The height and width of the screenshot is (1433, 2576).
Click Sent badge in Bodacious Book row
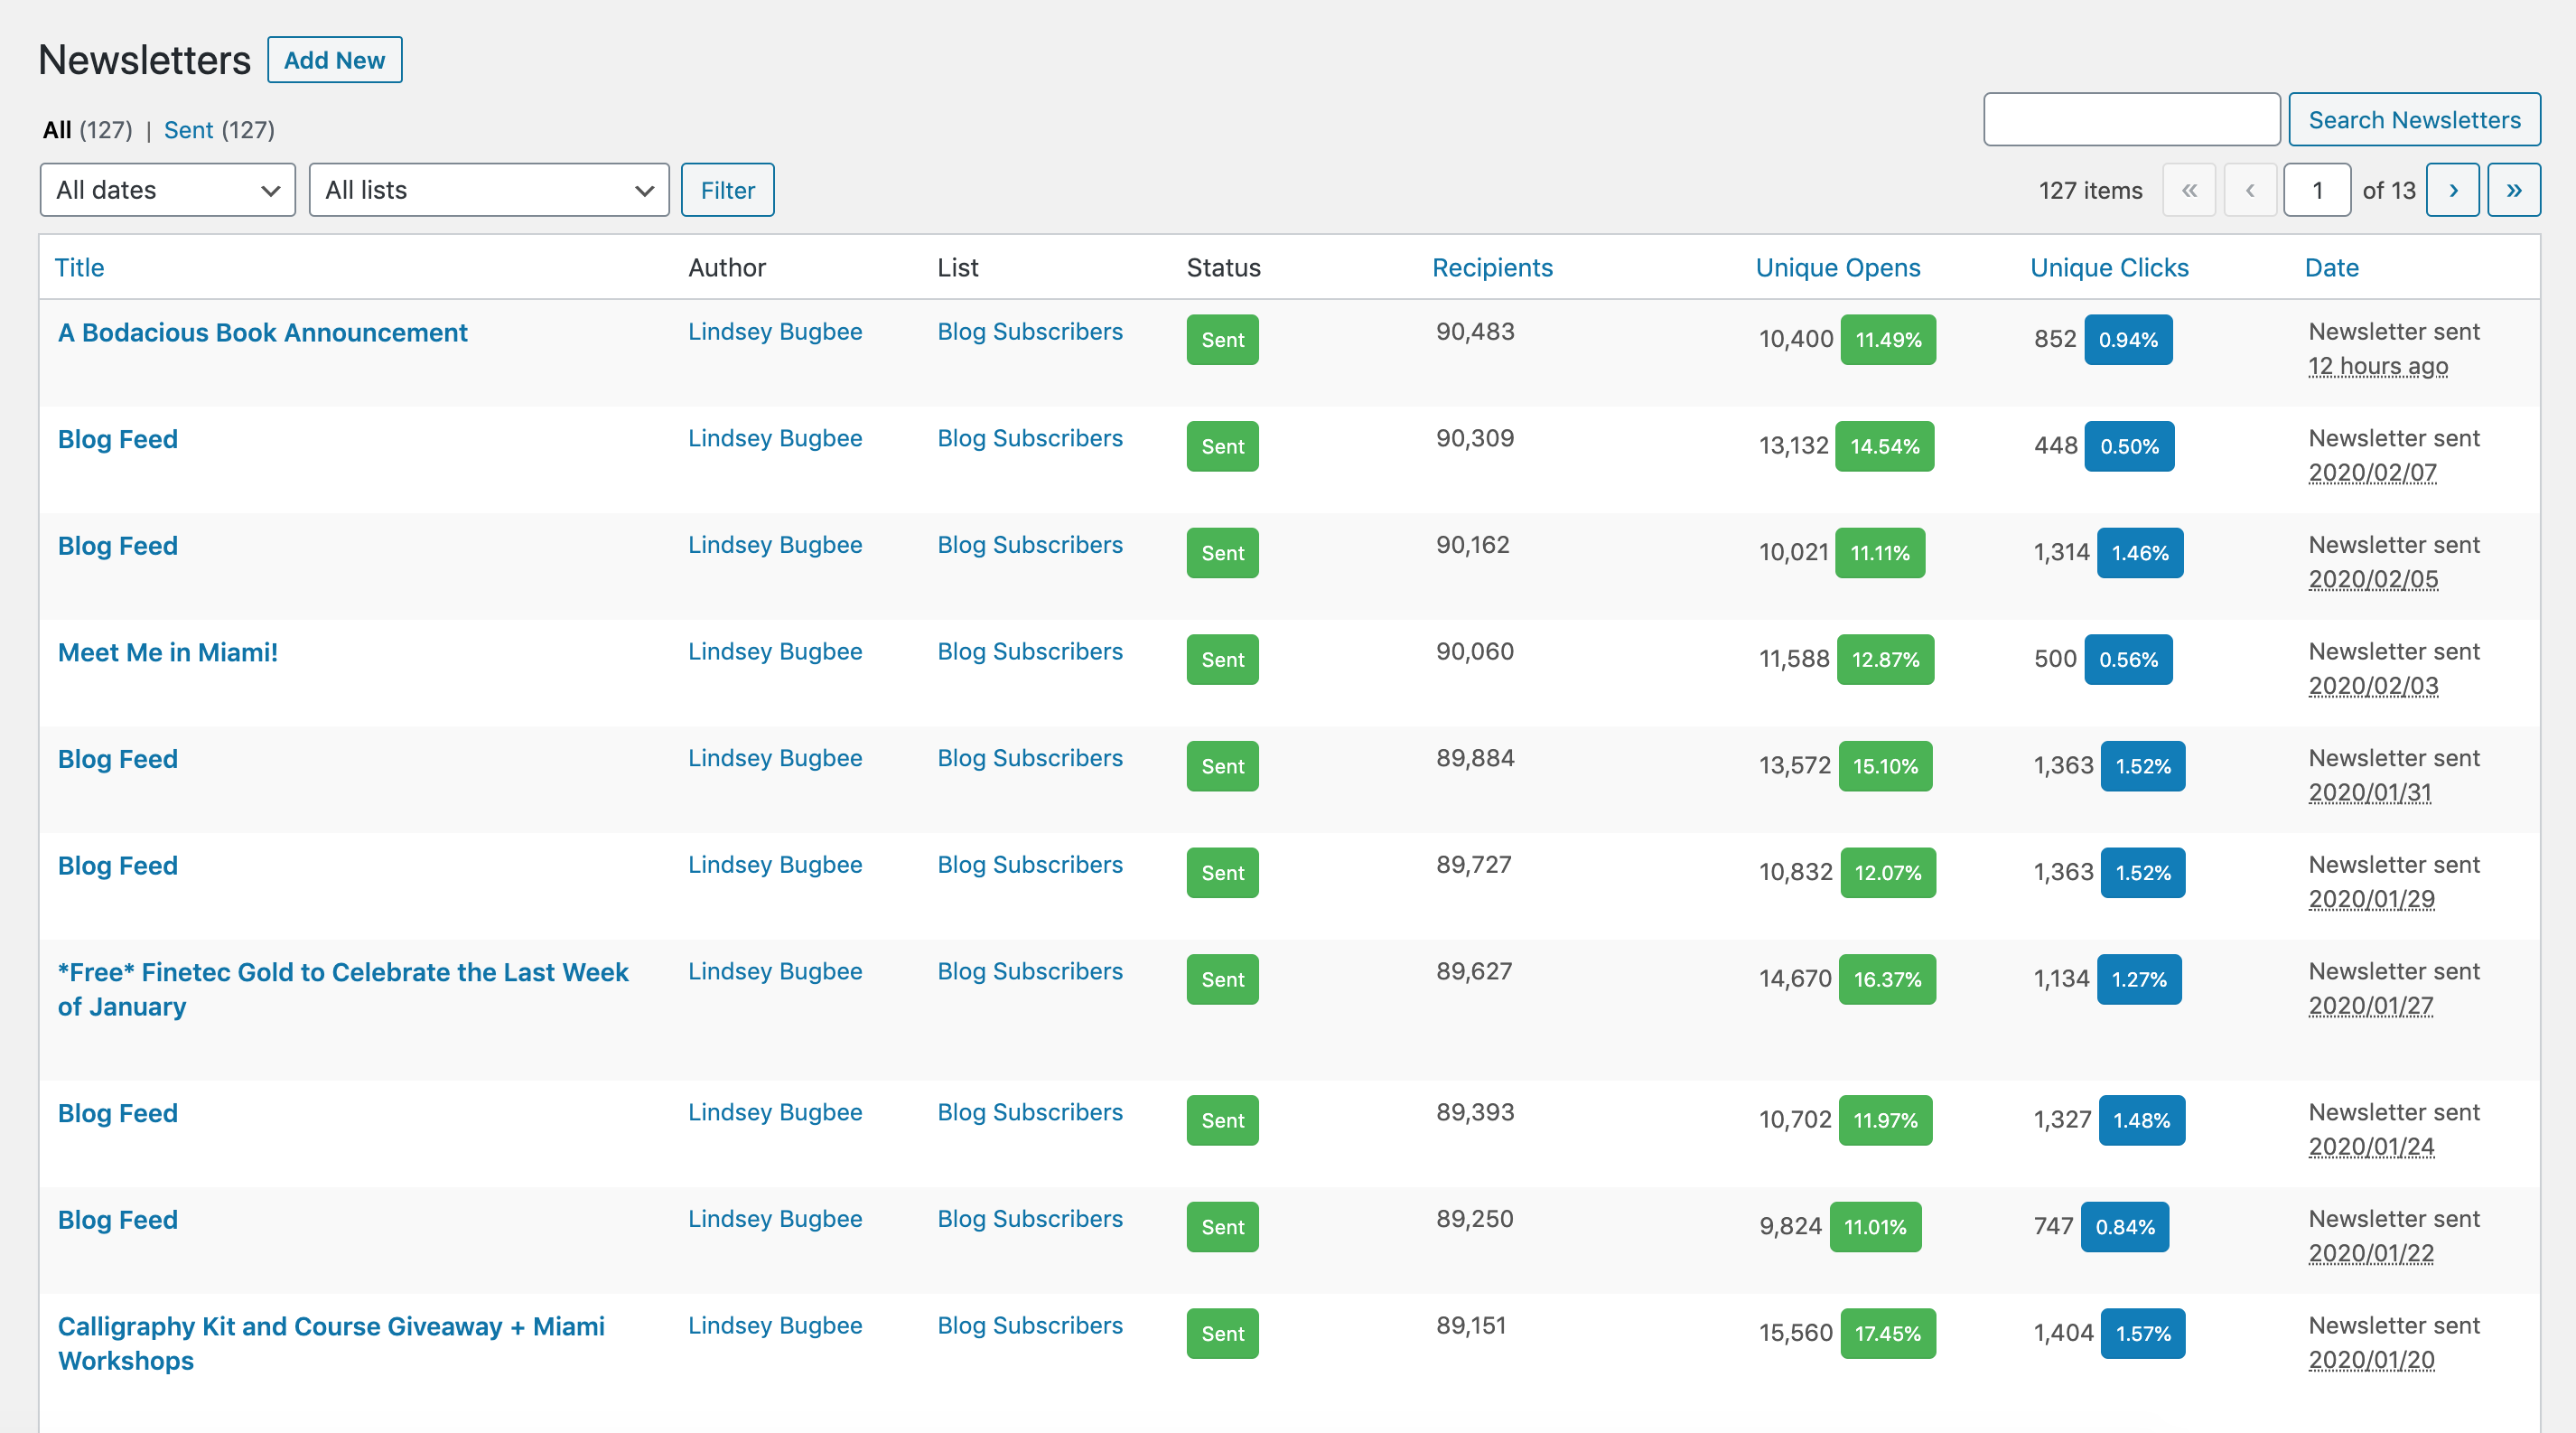[1222, 340]
